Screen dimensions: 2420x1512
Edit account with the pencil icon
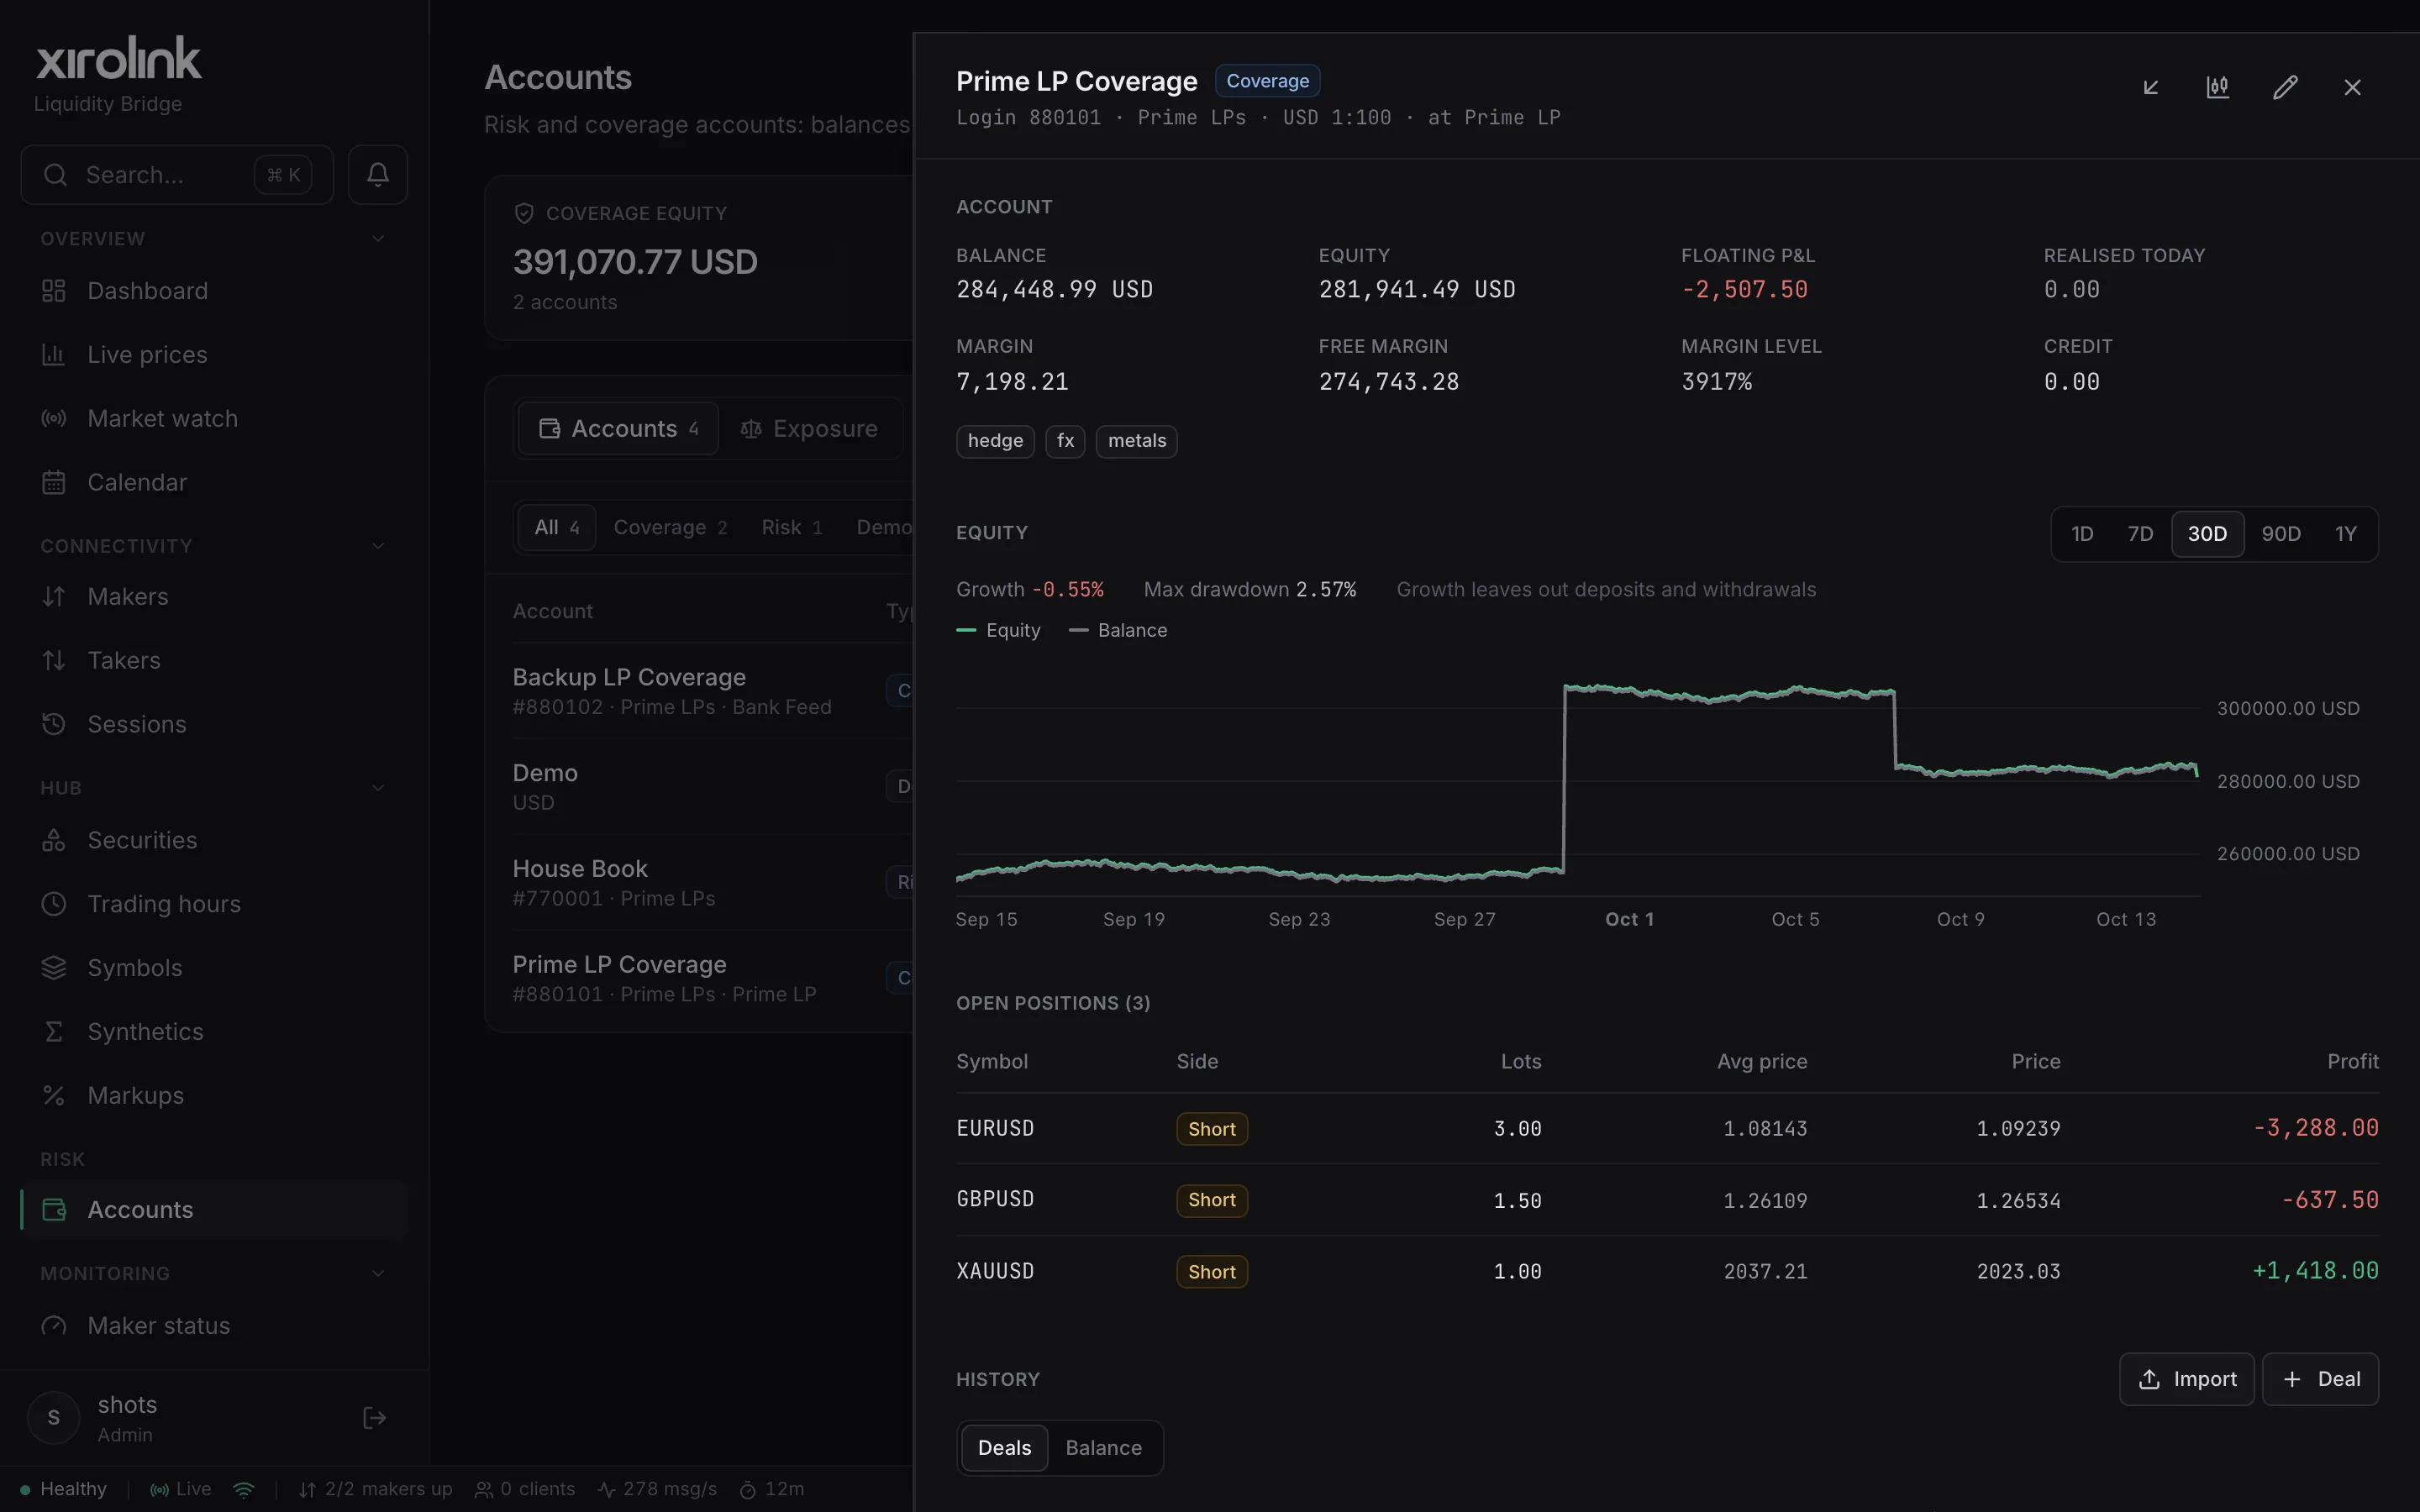pos(2285,87)
